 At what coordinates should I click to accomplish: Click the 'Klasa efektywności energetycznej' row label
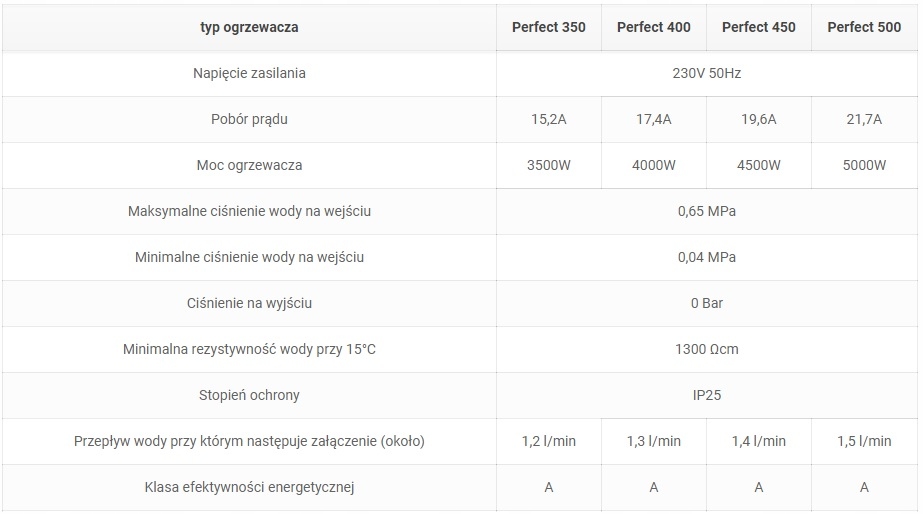pyautogui.click(x=249, y=487)
